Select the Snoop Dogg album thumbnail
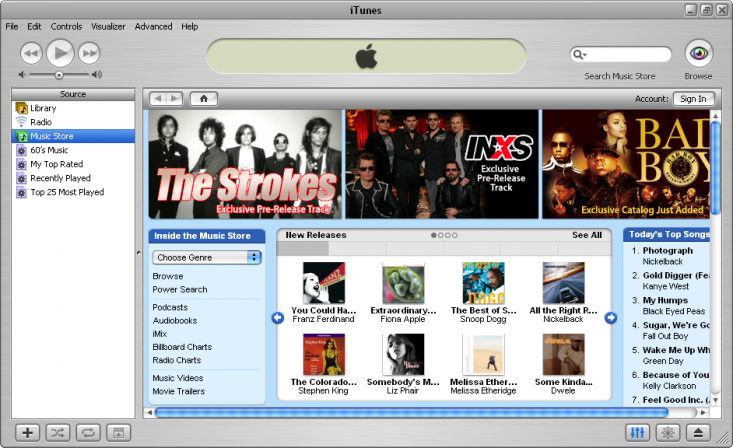733x448 pixels. [483, 283]
